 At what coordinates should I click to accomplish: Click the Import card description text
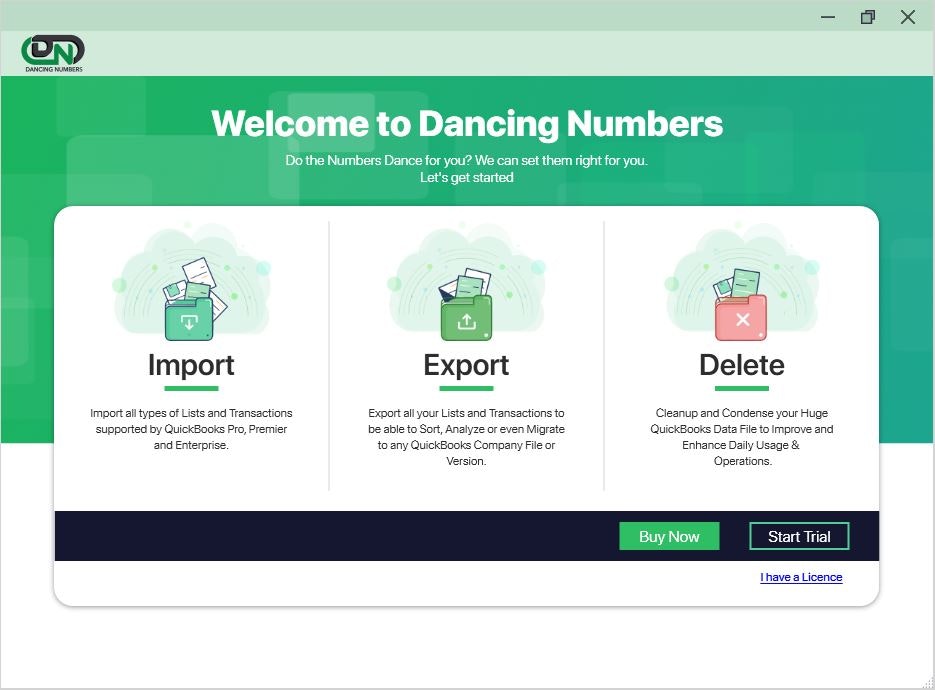(190, 428)
